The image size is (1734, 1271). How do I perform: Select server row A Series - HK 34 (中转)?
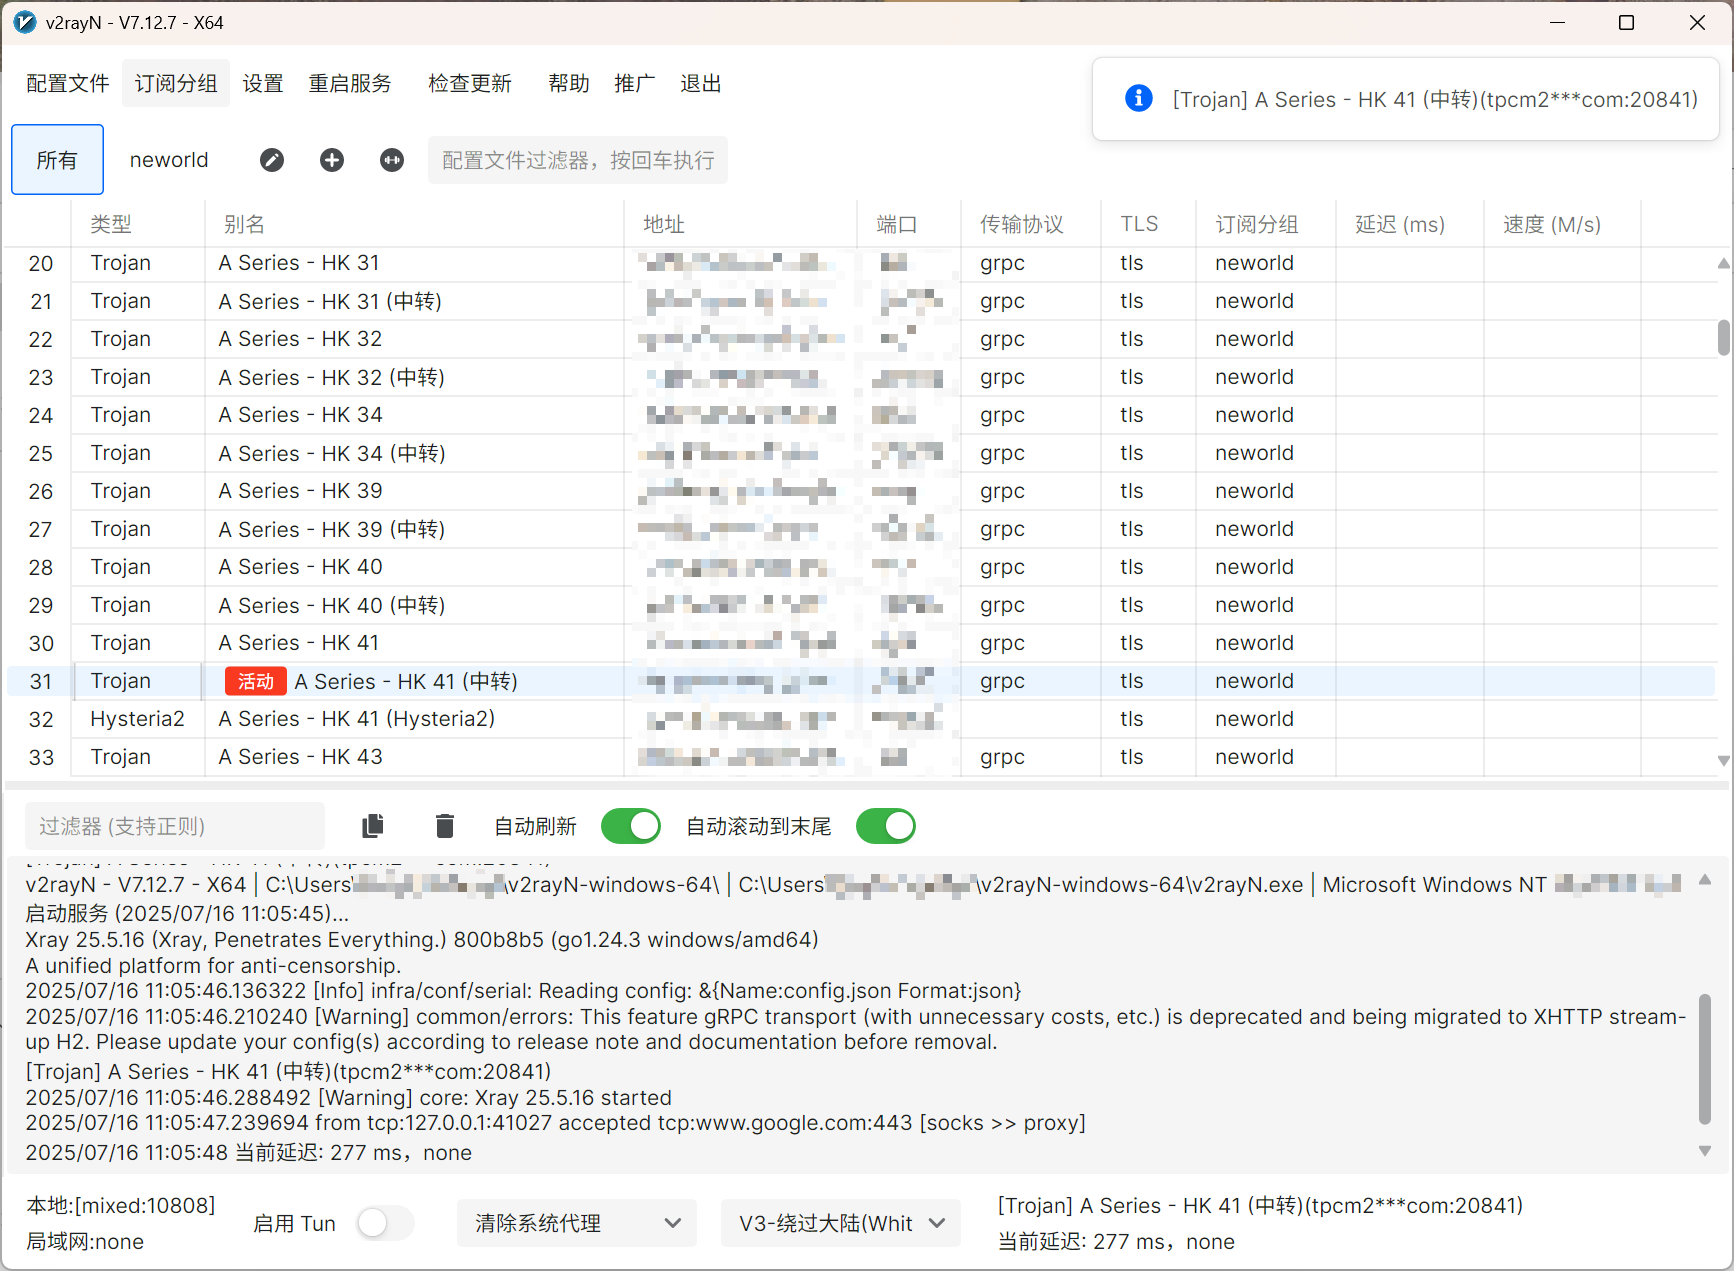tap(860, 453)
